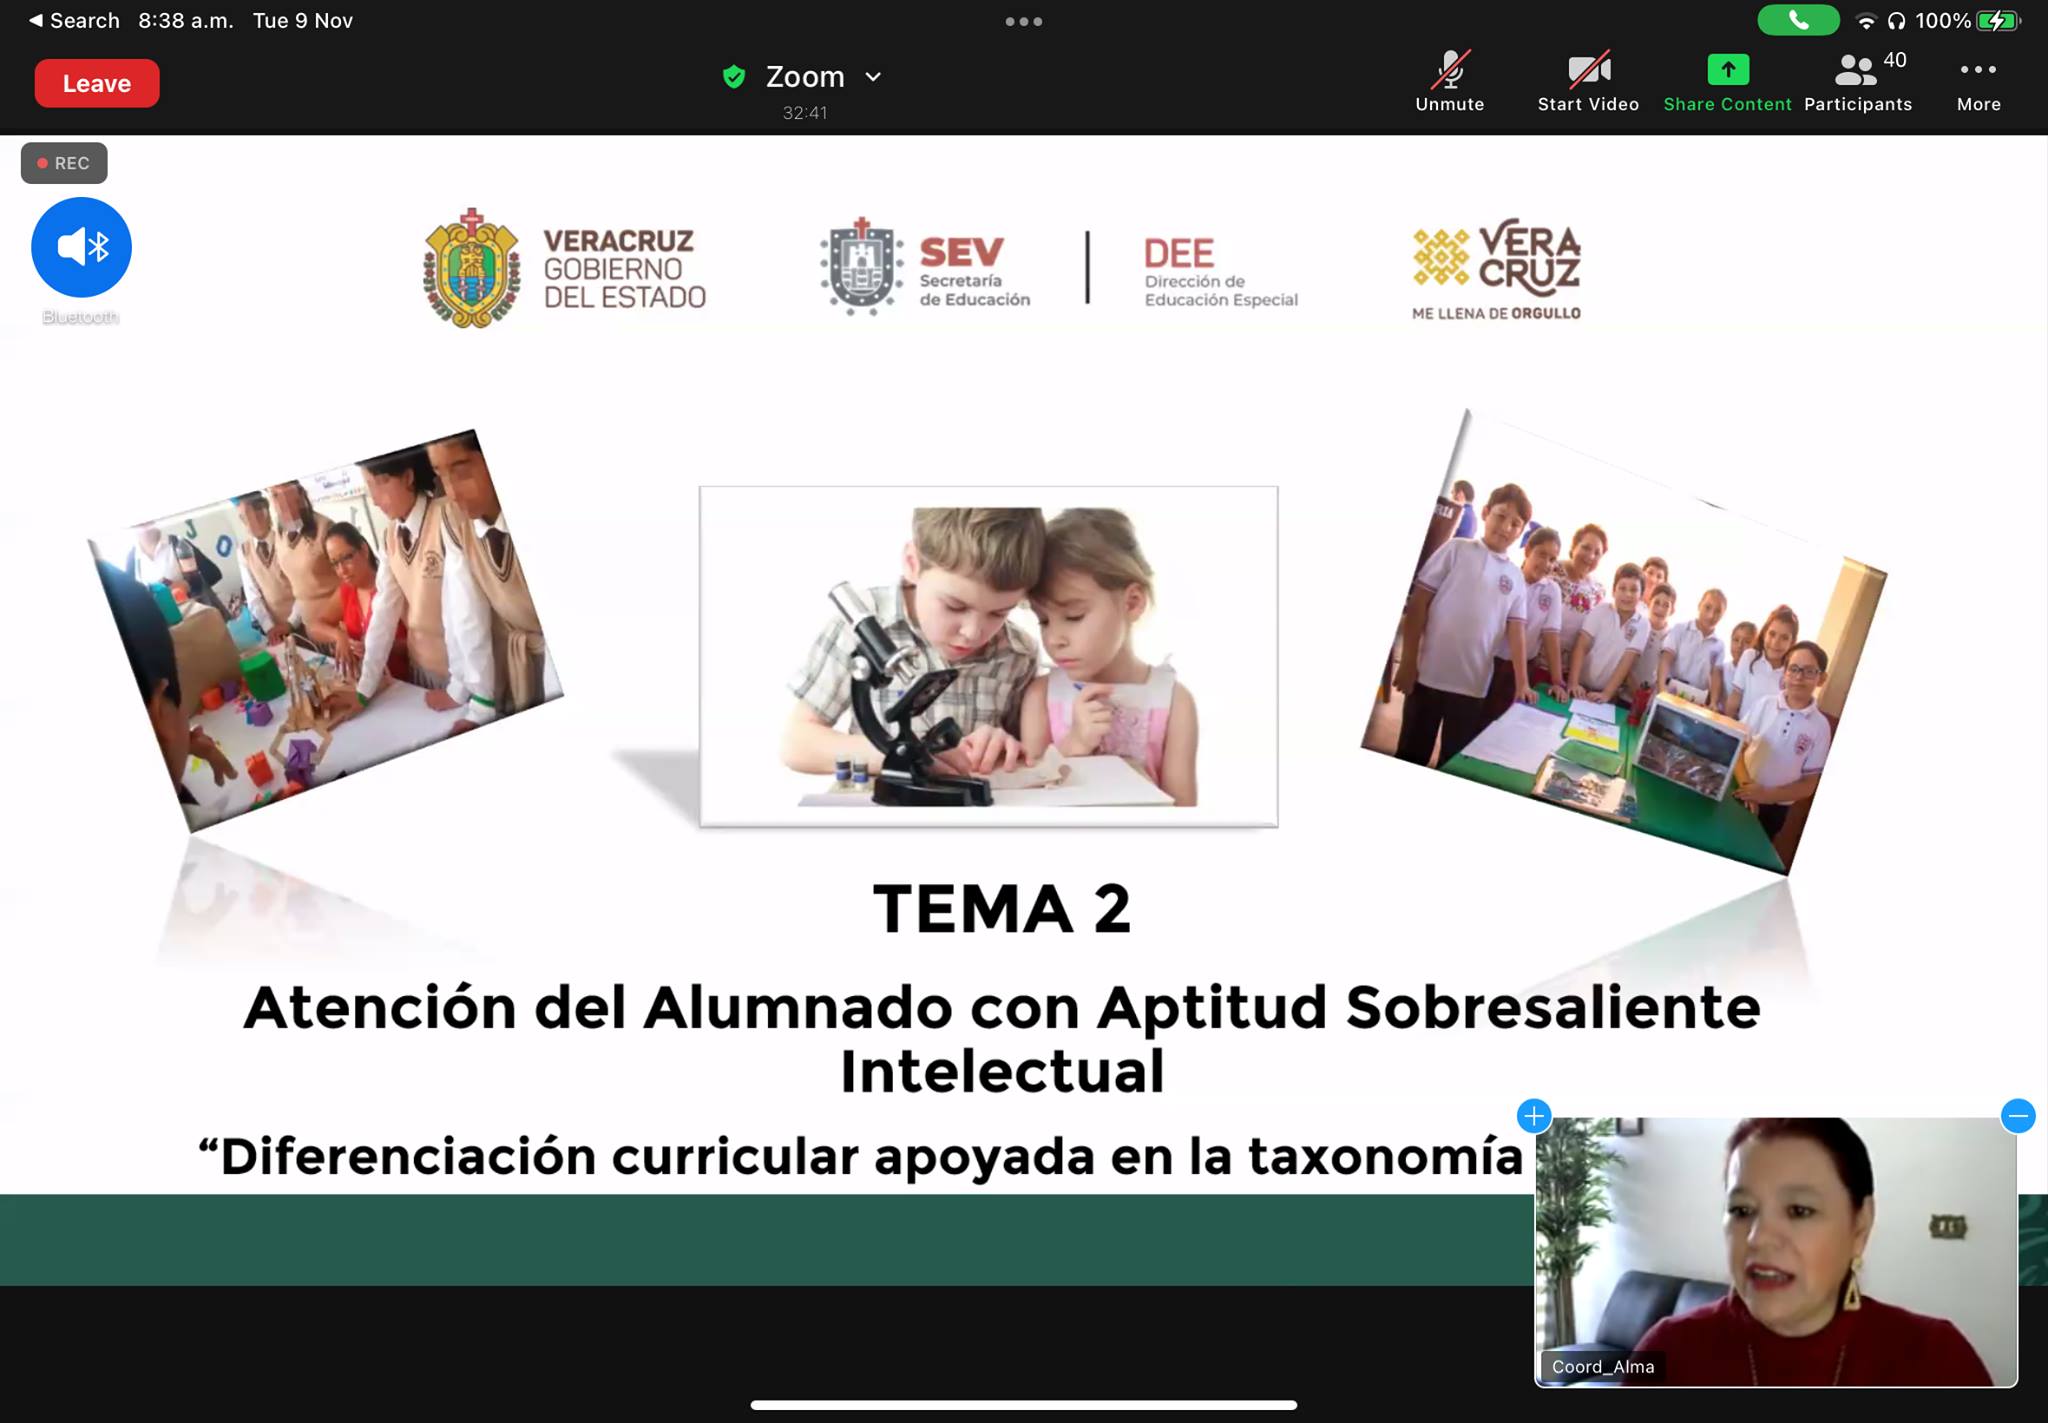Tap the REC recording indicator

pos(64,163)
